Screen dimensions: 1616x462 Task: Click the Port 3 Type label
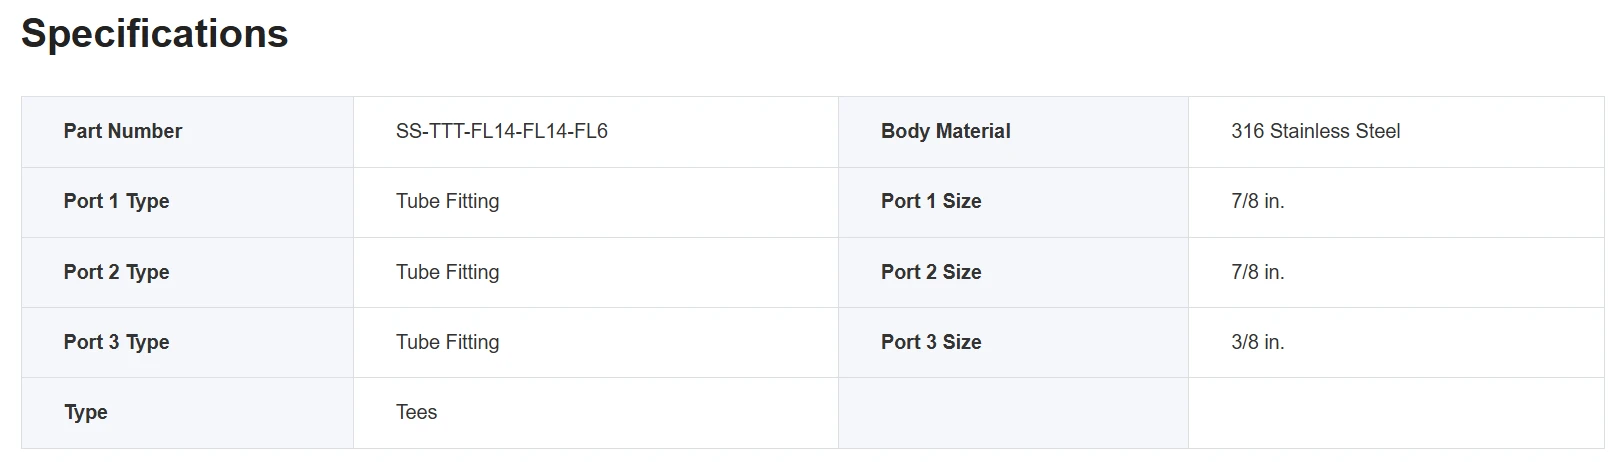pyautogui.click(x=117, y=342)
